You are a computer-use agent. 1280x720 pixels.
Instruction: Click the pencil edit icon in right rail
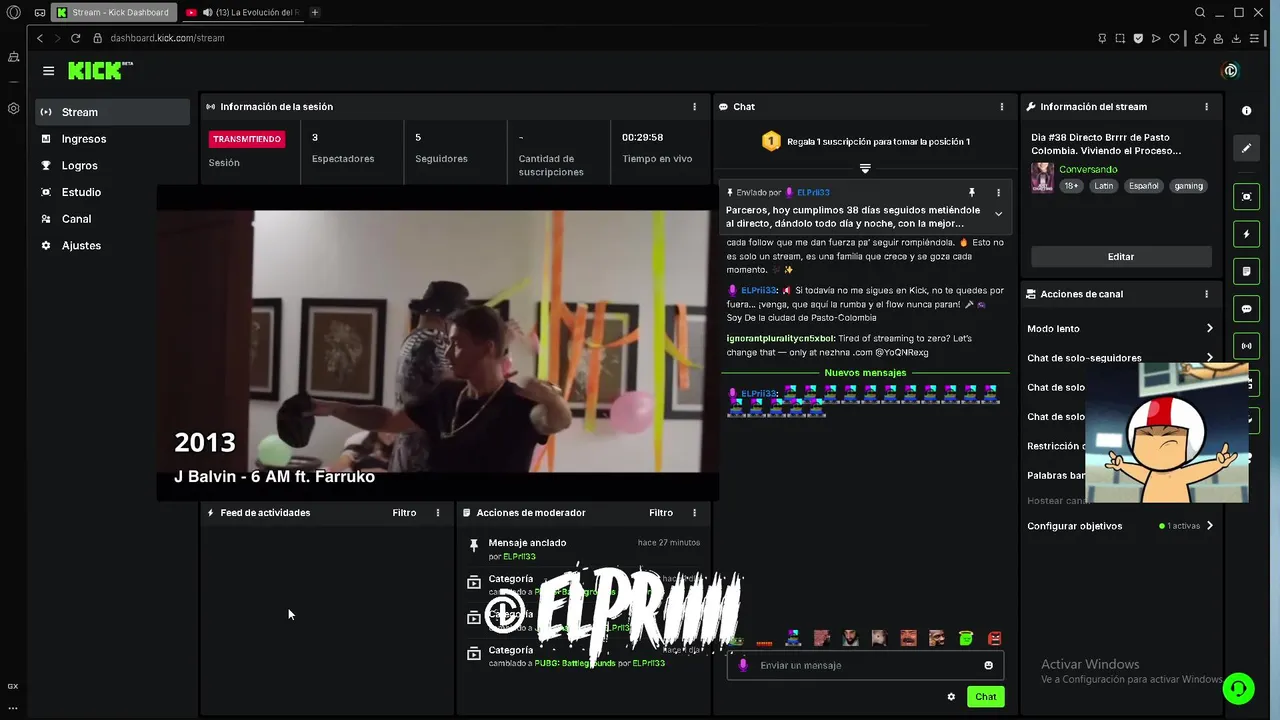point(1246,148)
